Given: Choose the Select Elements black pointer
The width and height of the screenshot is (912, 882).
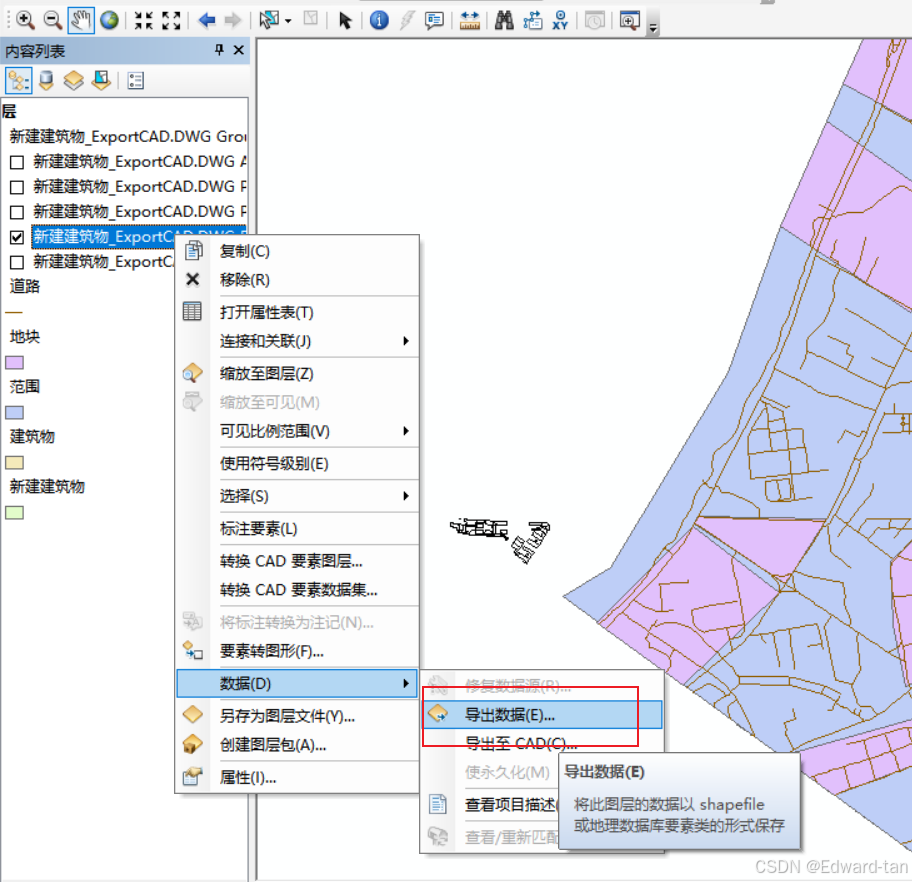Looking at the screenshot, I should point(345,21).
